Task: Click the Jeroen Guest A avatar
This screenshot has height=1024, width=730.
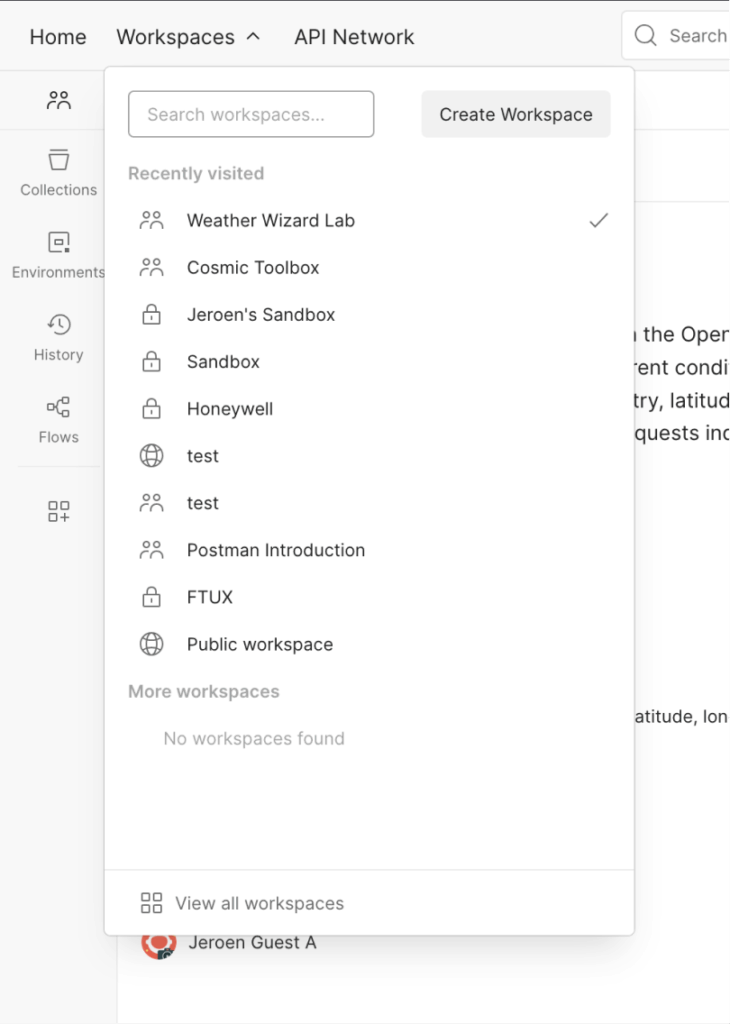Action: pyautogui.click(x=159, y=942)
